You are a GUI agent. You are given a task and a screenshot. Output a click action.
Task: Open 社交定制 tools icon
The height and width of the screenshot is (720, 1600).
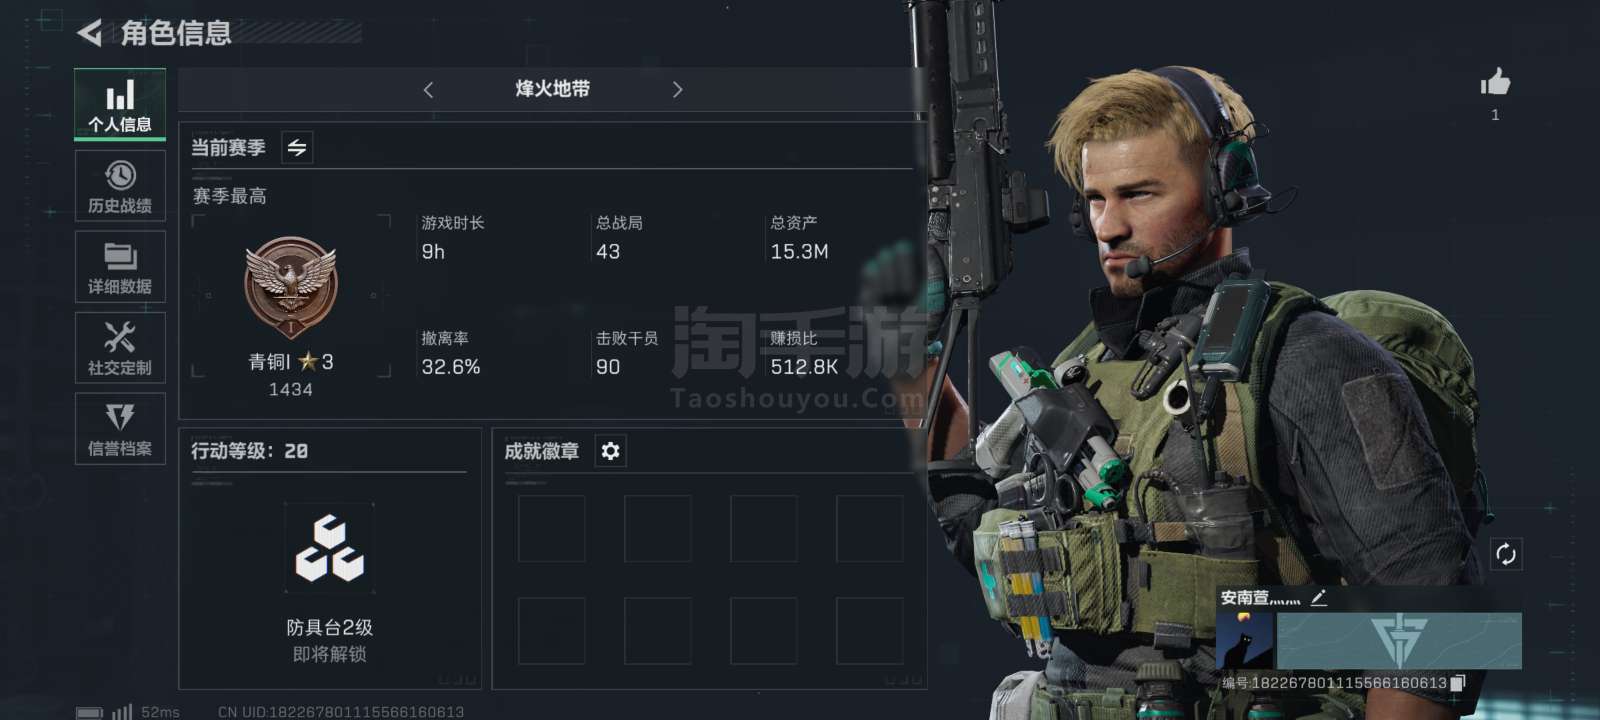[x=120, y=348]
